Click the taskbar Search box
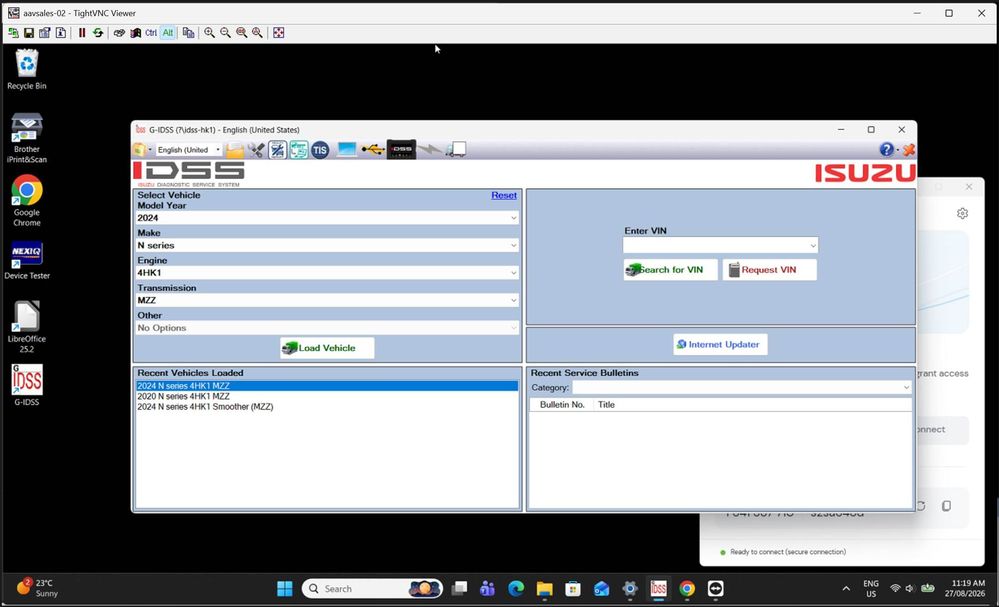This screenshot has height=607, width=999. (x=372, y=589)
